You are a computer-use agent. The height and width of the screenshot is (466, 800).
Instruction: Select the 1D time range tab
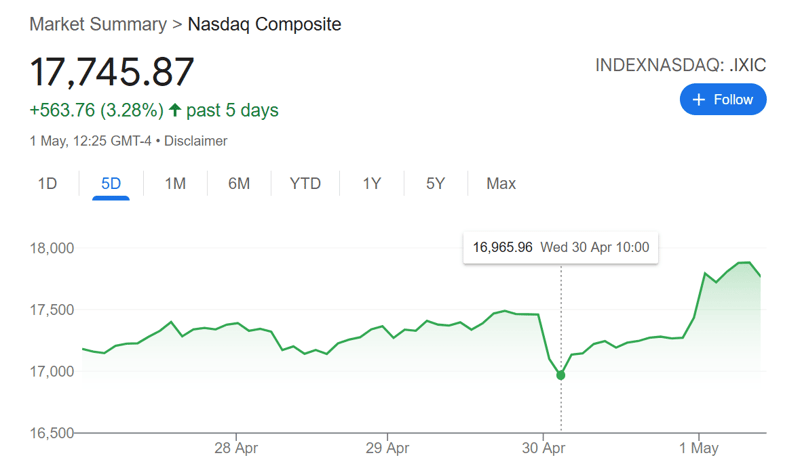pyautogui.click(x=47, y=183)
